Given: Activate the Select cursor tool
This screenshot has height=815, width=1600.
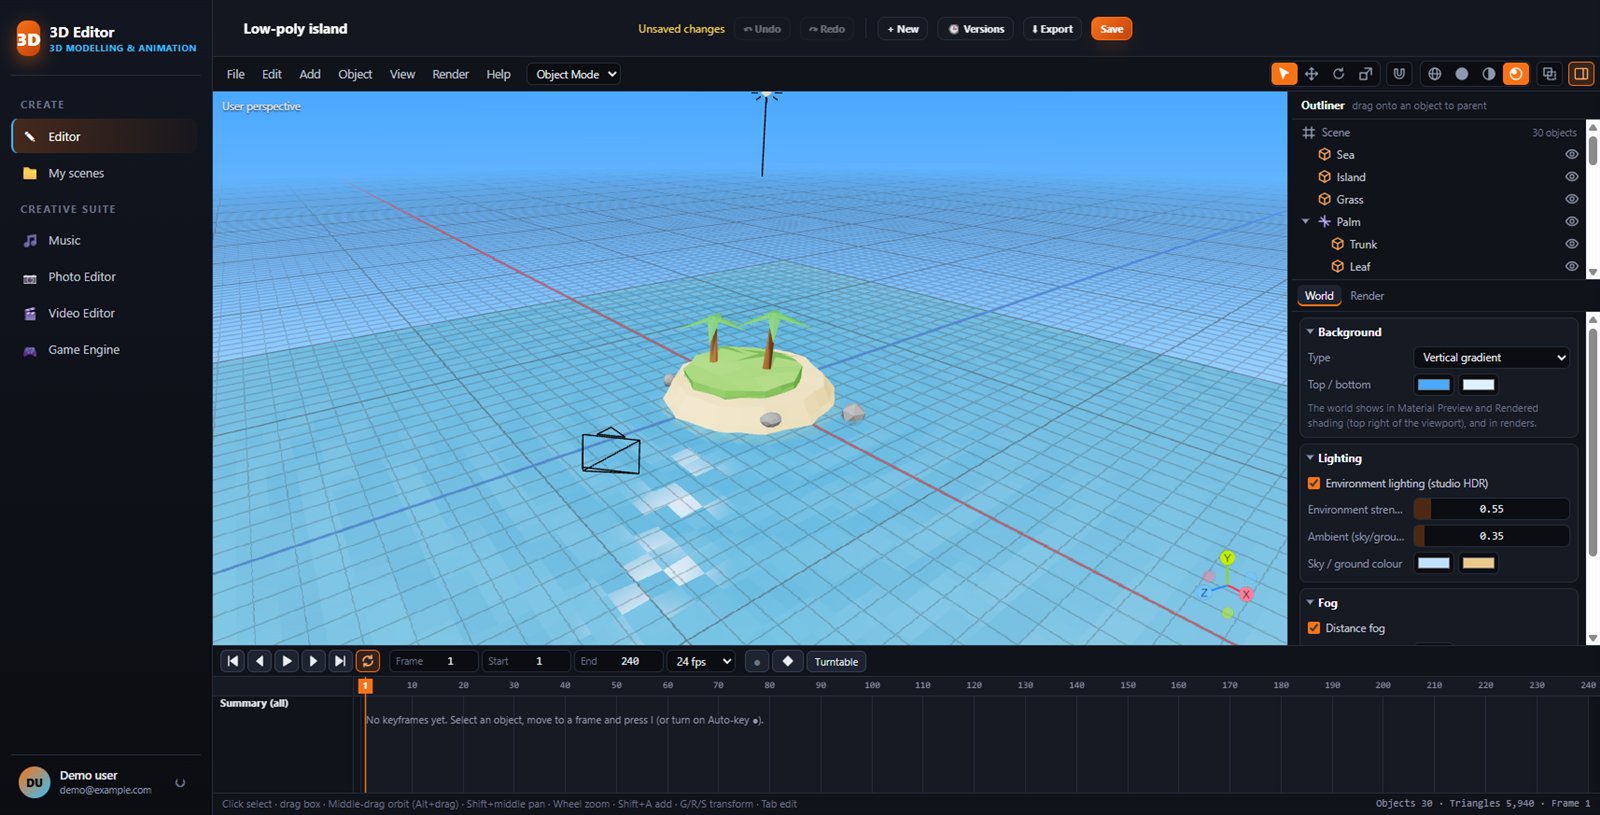Looking at the screenshot, I should [1284, 74].
